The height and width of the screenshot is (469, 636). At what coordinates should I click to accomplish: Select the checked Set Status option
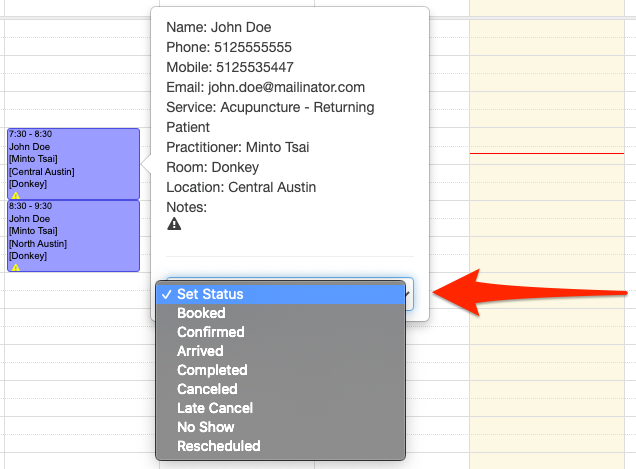click(x=210, y=294)
